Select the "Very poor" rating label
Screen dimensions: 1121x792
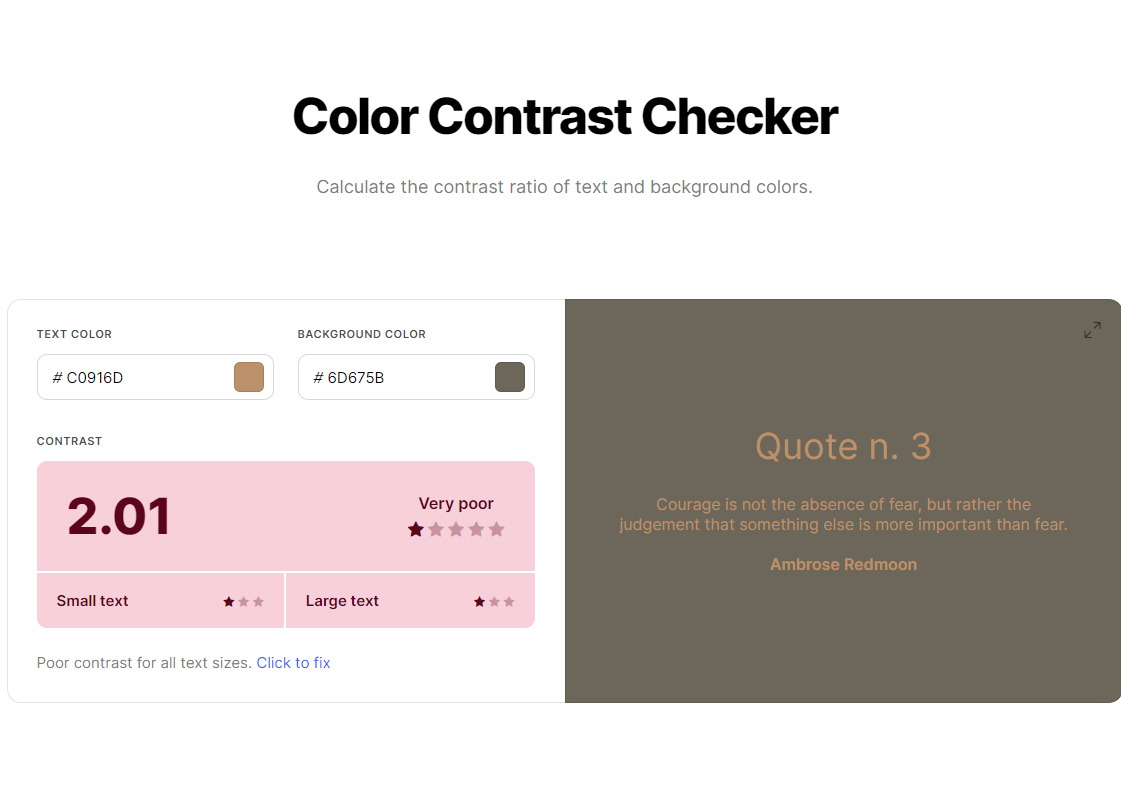[x=456, y=504]
